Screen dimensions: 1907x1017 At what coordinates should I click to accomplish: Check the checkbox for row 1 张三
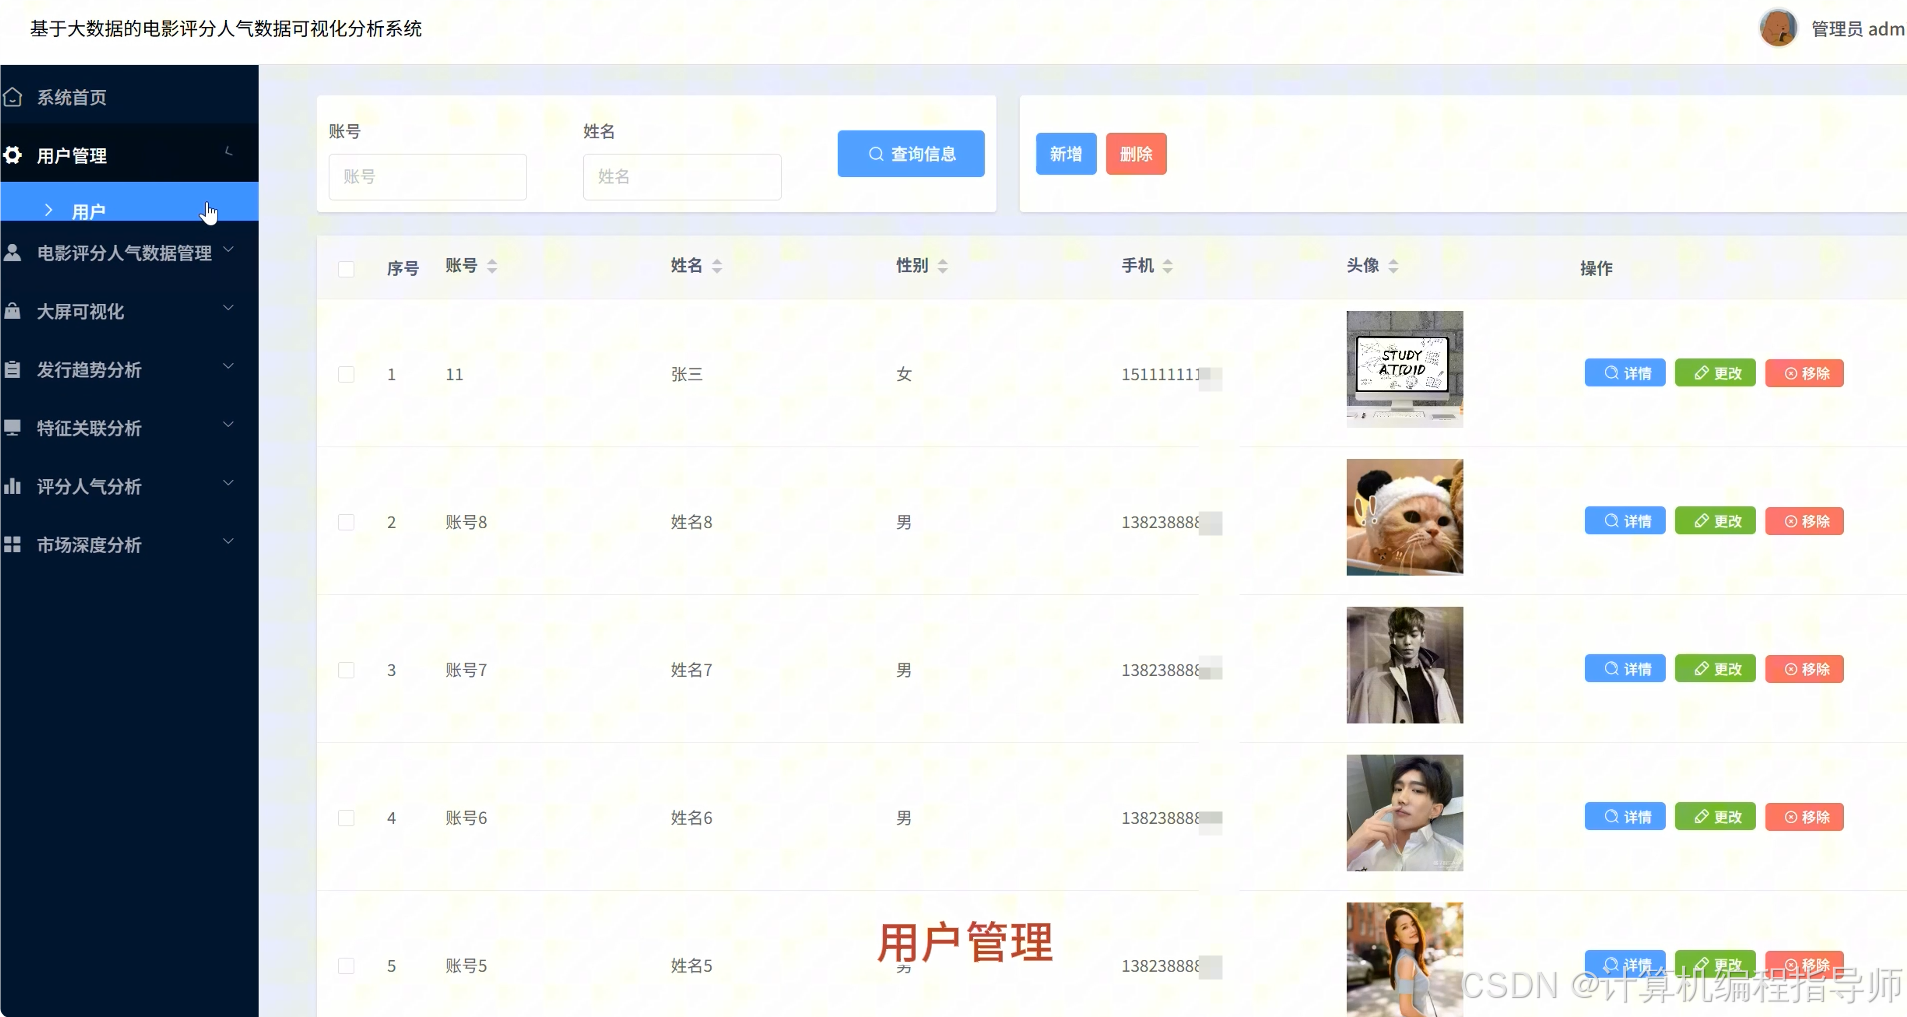pyautogui.click(x=346, y=374)
